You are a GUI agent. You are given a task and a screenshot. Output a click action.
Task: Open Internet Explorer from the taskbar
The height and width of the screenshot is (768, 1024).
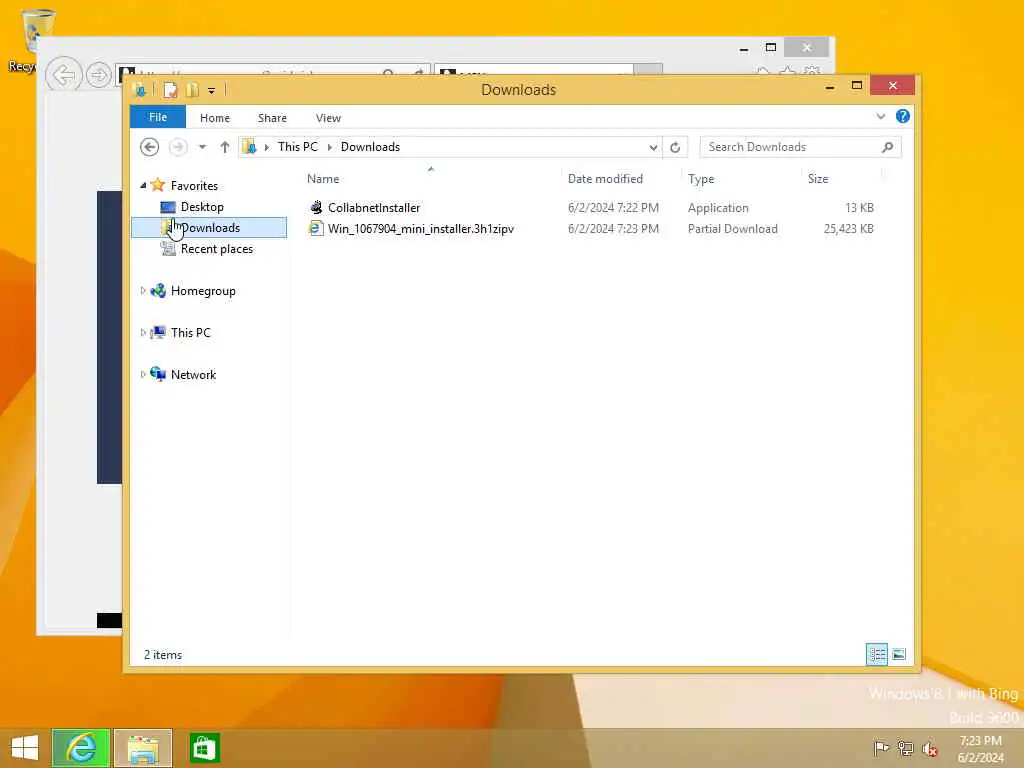(81, 748)
